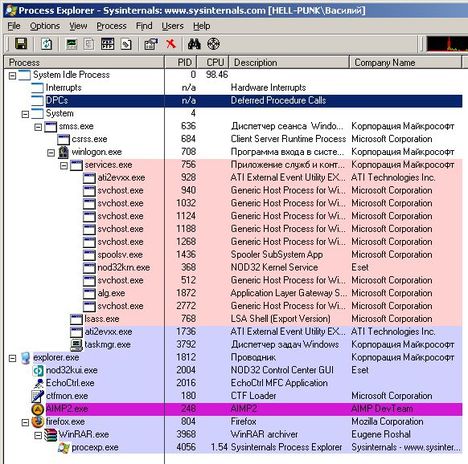Click the taskmgr.exe computer icon
468x464 pixels.
(76, 345)
